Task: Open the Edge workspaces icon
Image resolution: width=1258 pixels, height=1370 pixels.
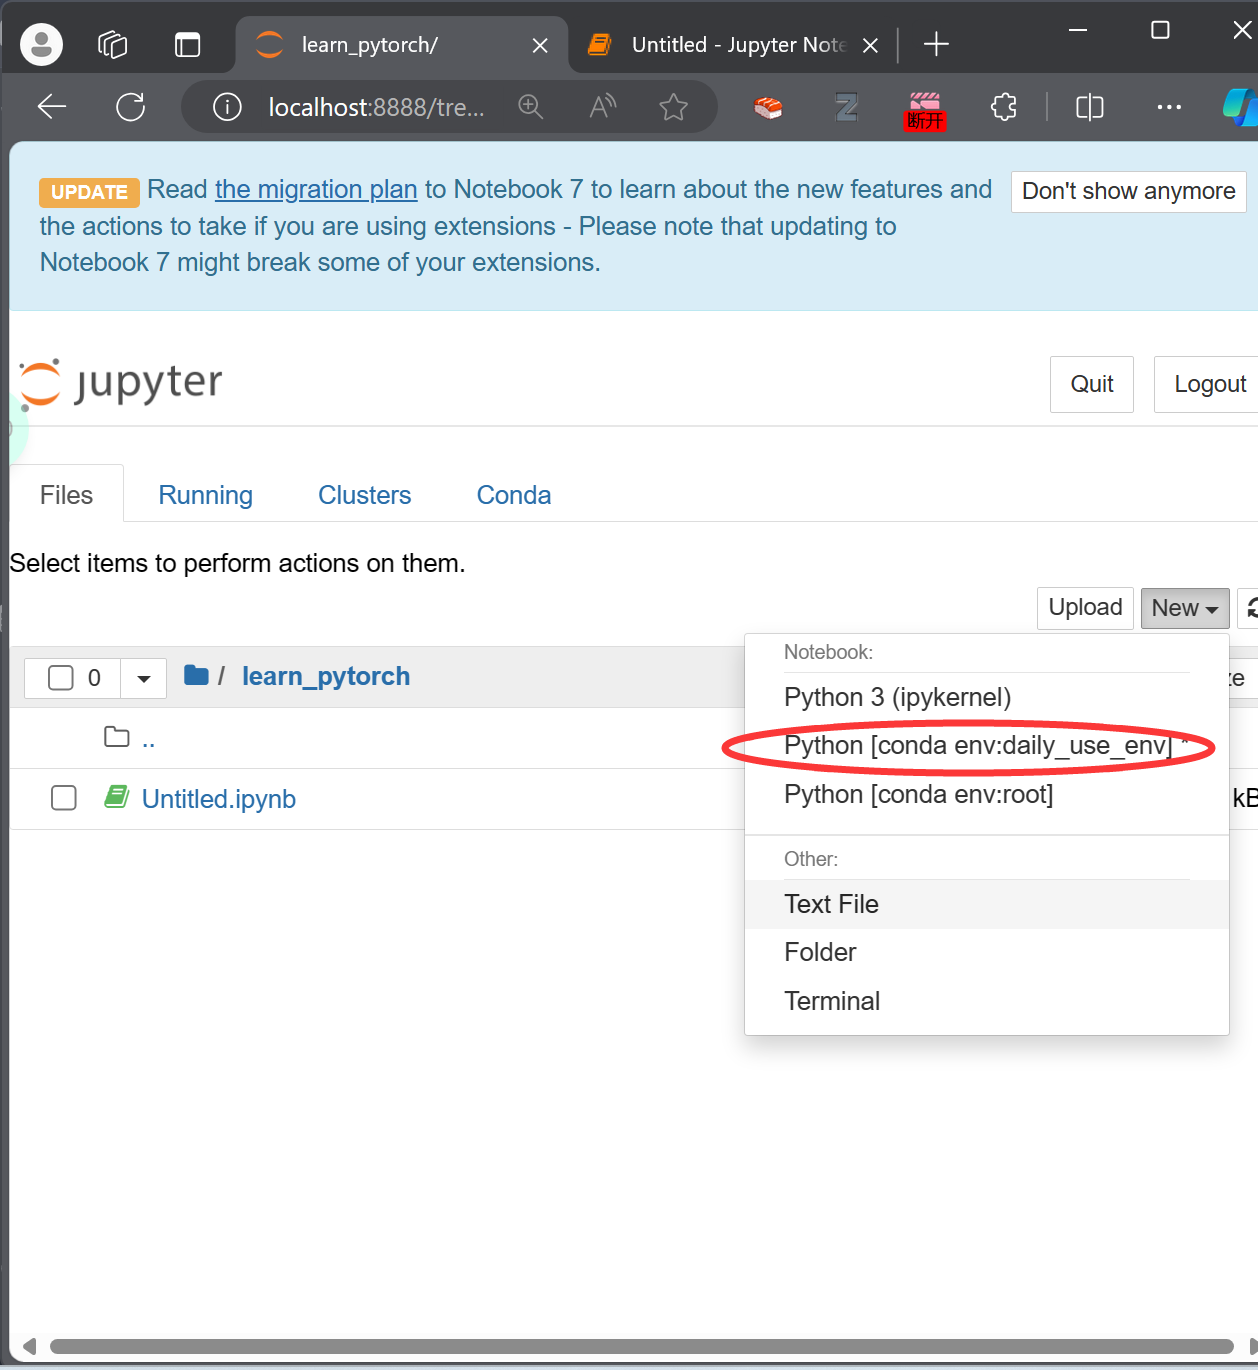Action: (x=113, y=45)
